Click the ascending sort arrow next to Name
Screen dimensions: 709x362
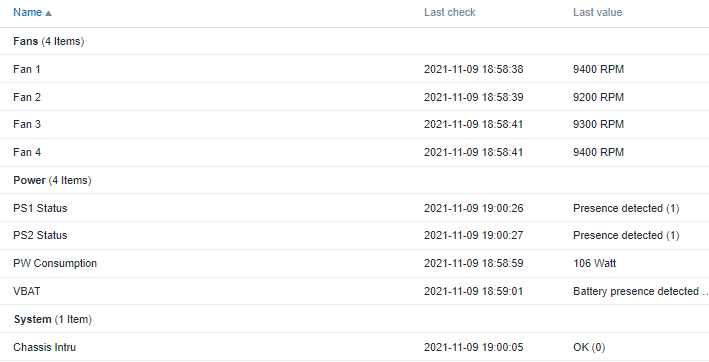(x=48, y=13)
